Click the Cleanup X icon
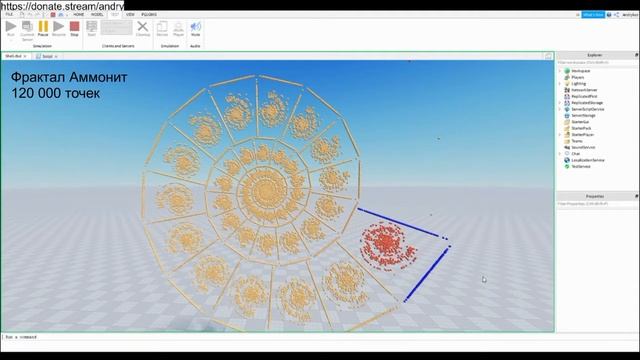Viewport: 640px width, 360px height. [x=142, y=29]
